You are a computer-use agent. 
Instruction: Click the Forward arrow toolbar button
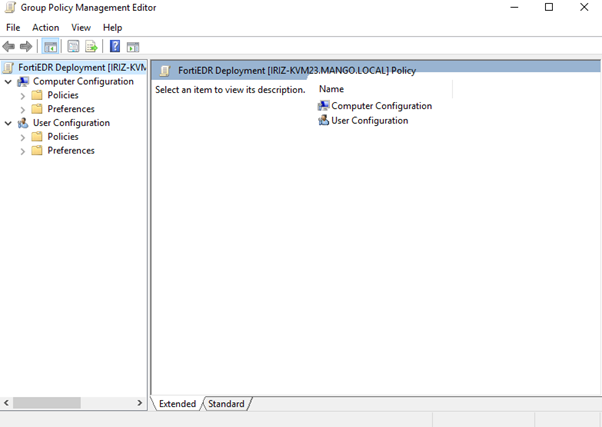coord(26,46)
